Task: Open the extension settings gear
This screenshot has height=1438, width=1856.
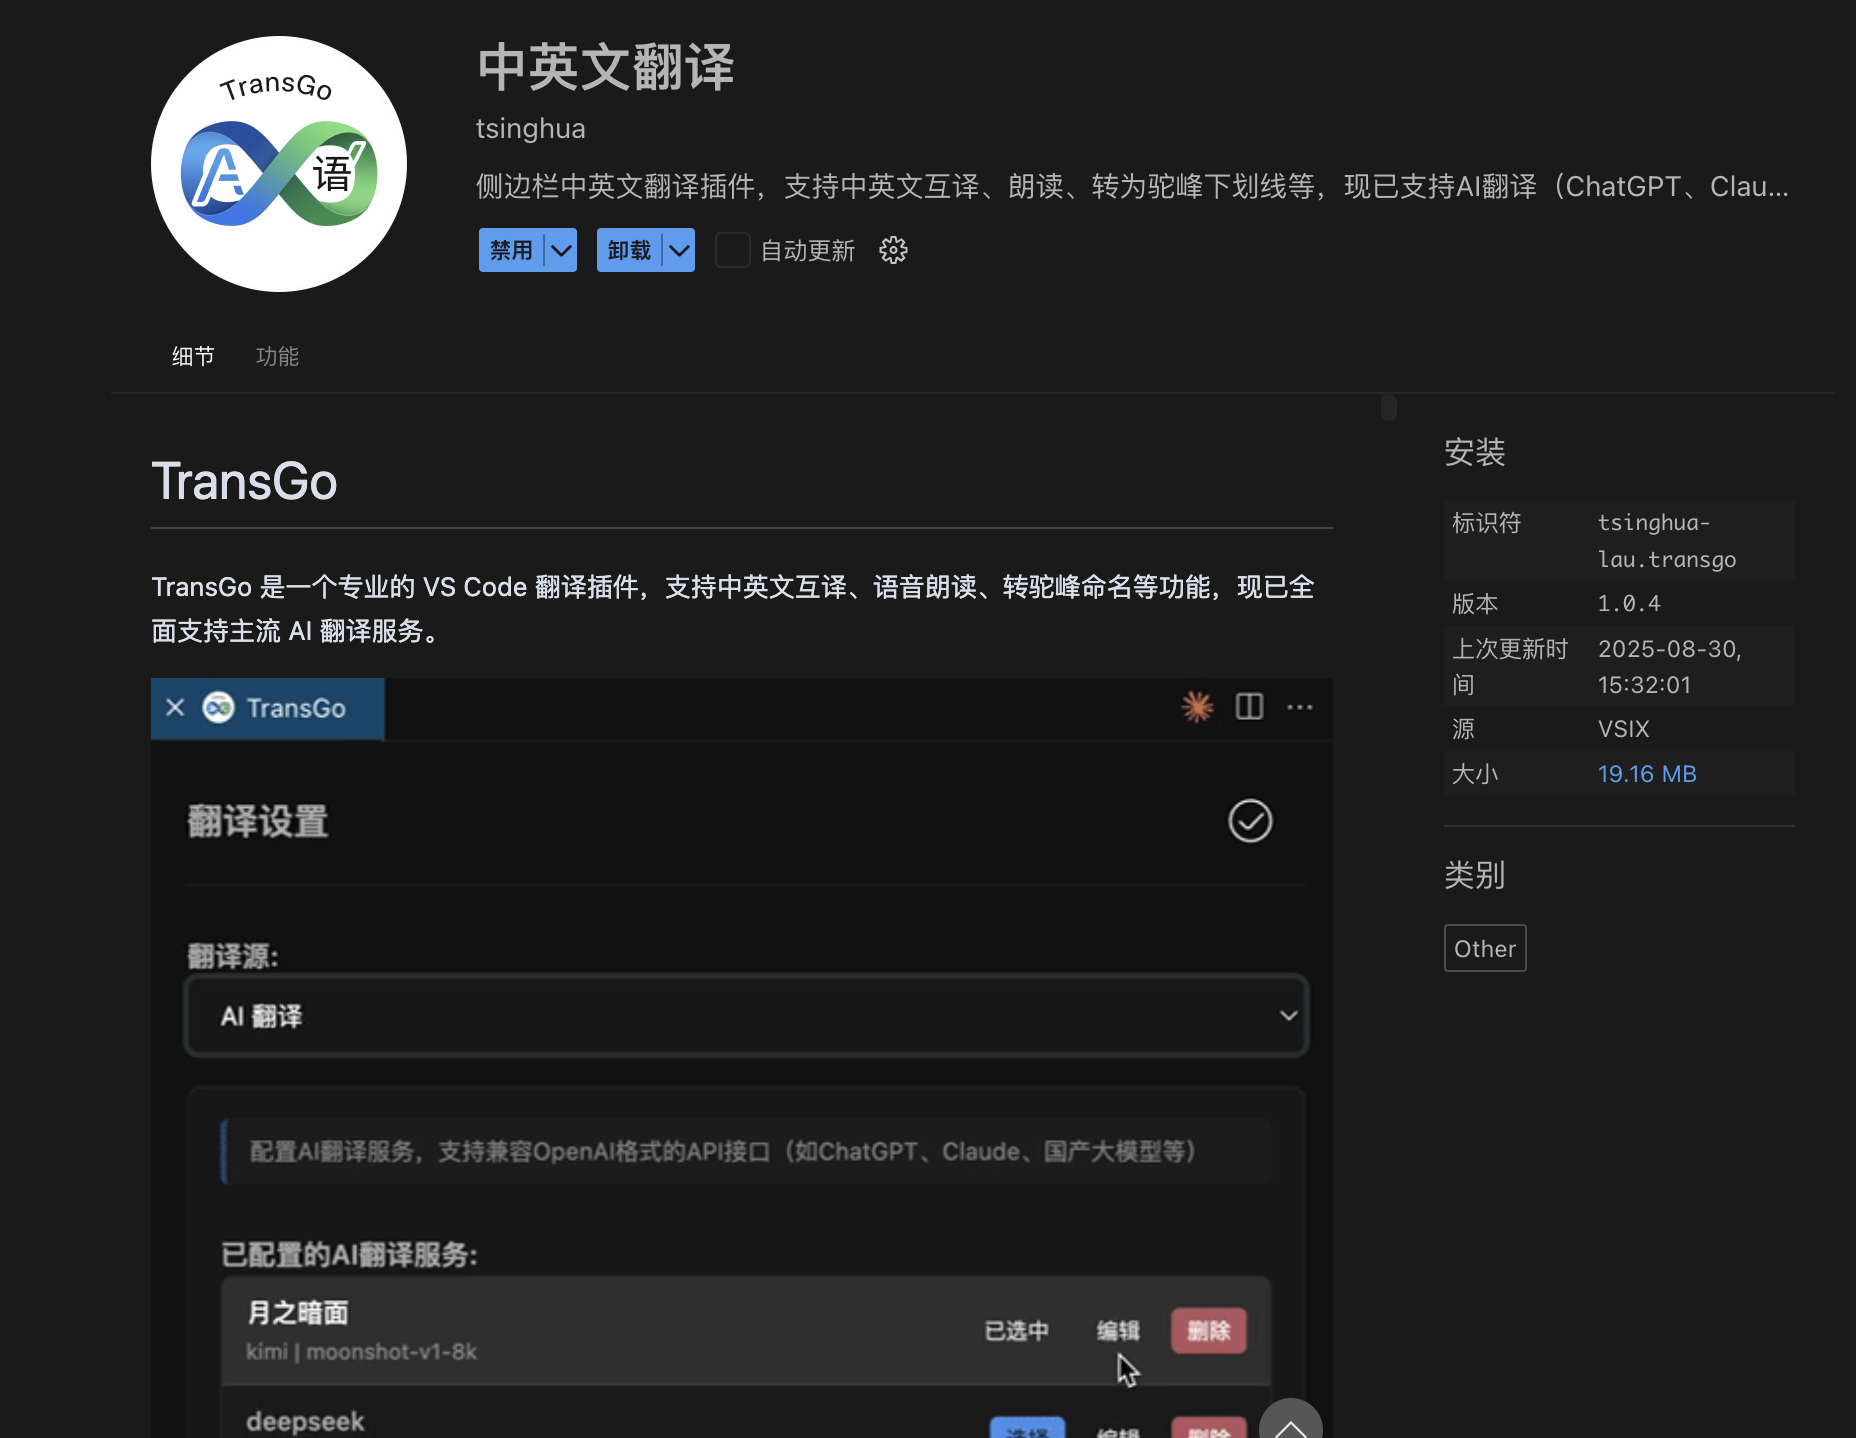Action: pos(893,250)
